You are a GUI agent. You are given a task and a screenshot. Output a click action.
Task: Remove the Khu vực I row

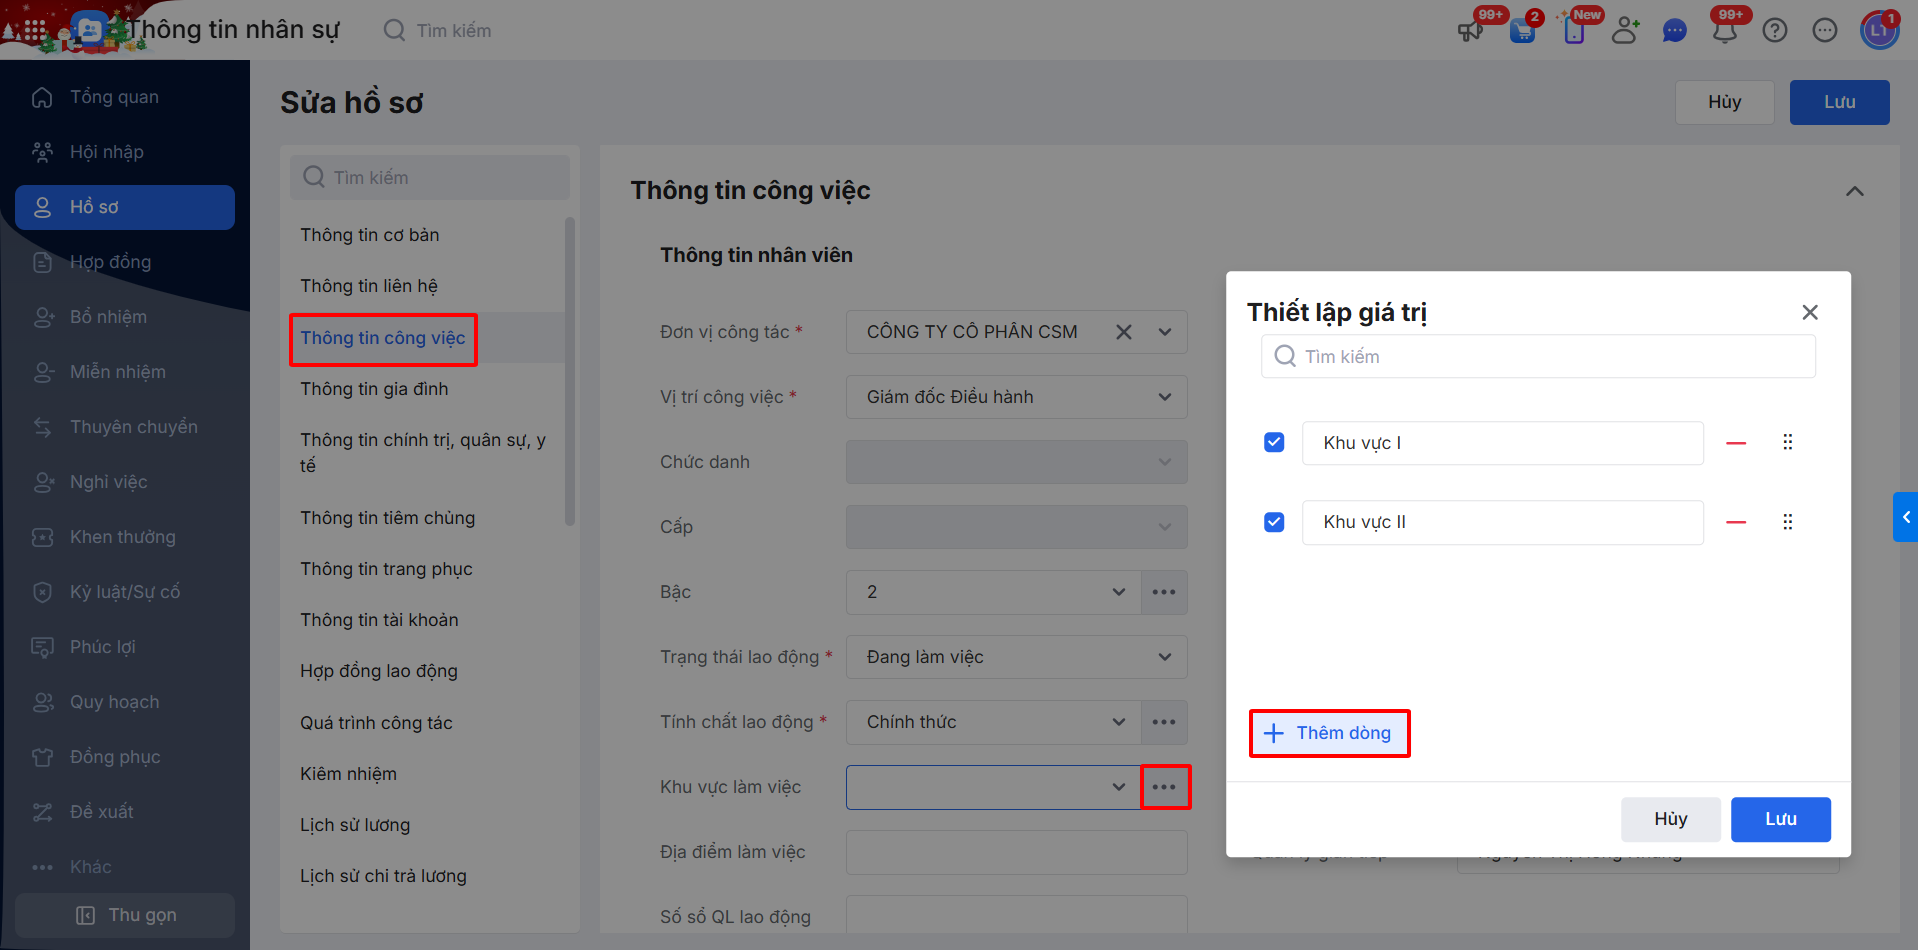tap(1736, 443)
